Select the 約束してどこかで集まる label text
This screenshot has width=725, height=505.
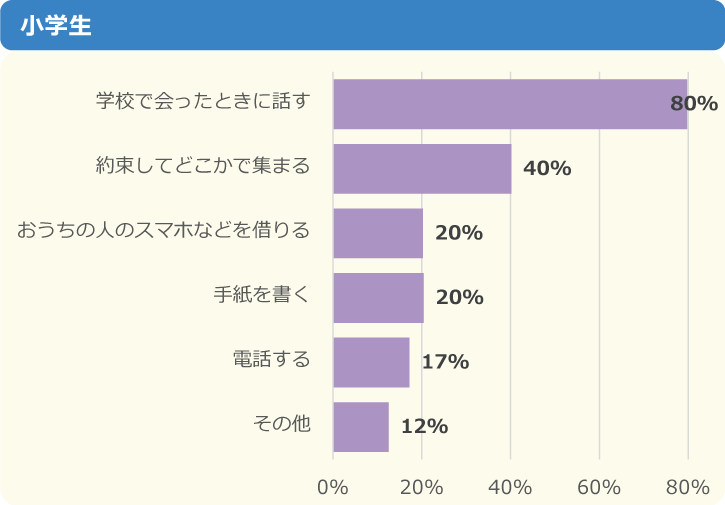pyautogui.click(x=203, y=167)
